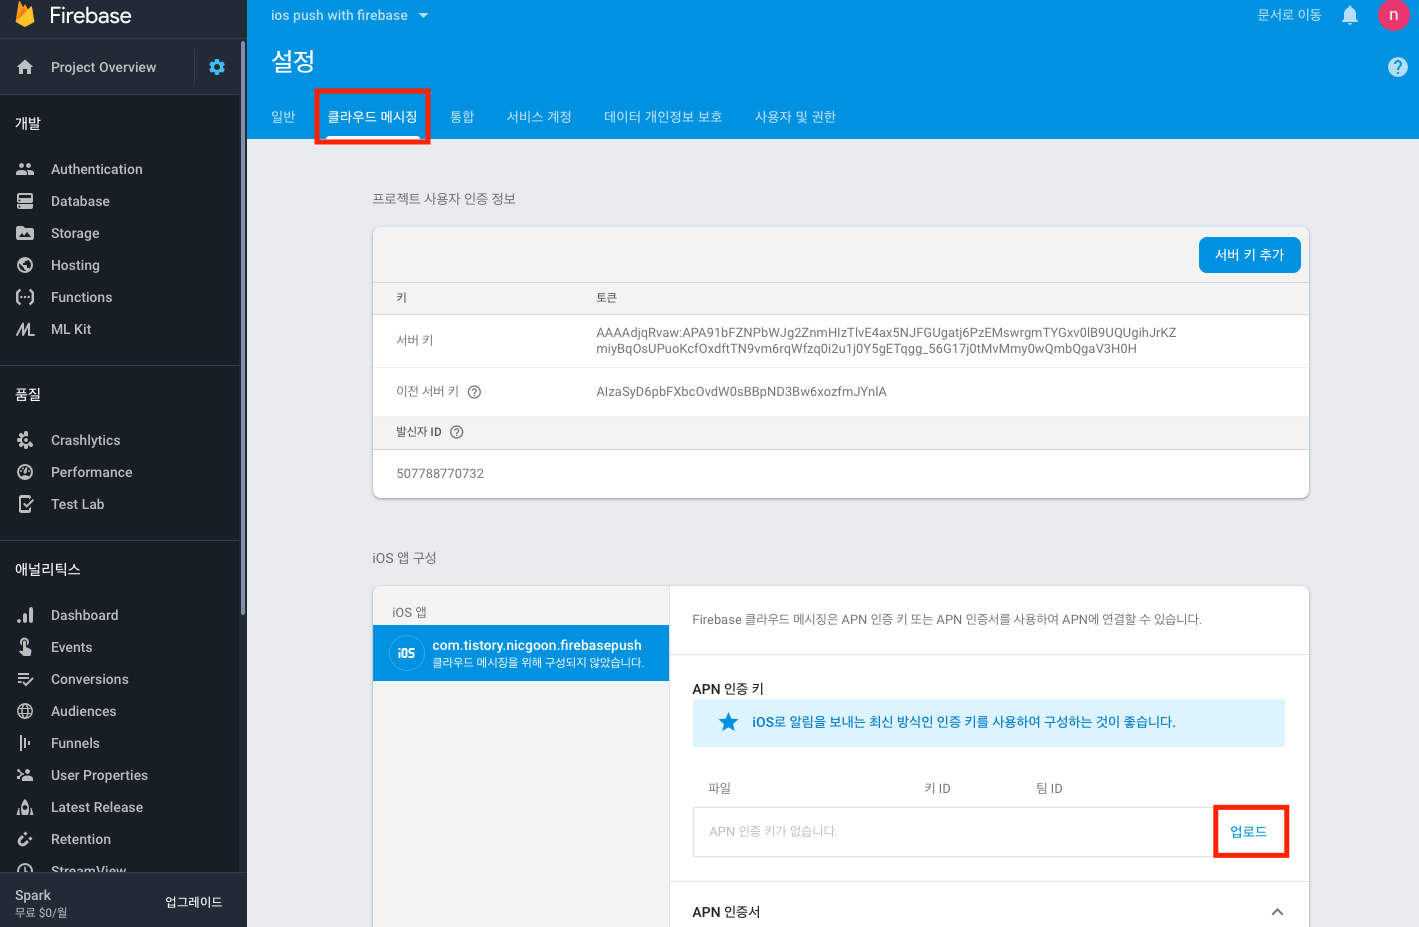The image size is (1419, 927).
Task: Collapse the APN 인증서 section chevron
Action: (x=1277, y=912)
